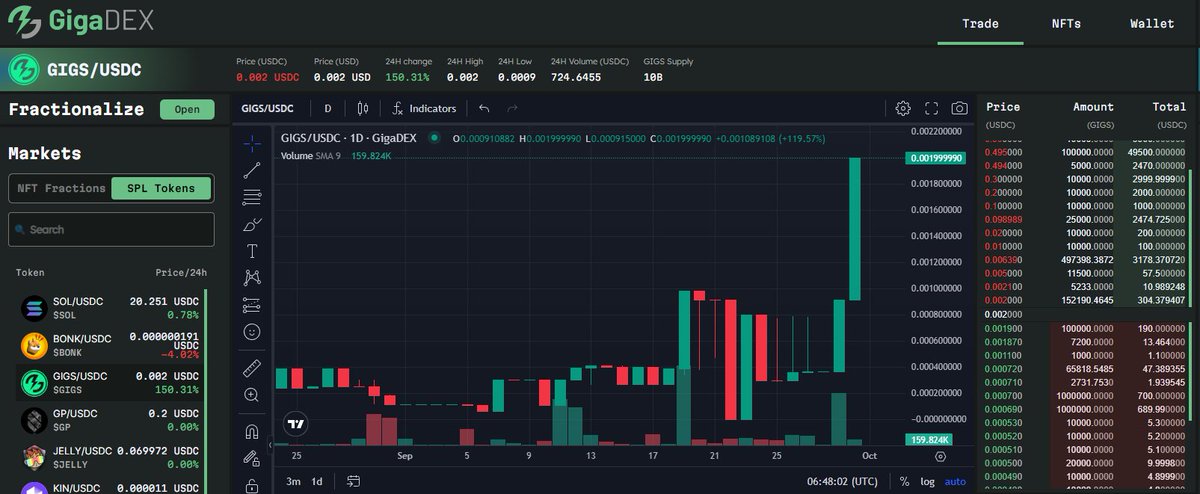Select the KIN/USDC market row
The height and width of the screenshot is (494, 1200).
pyautogui.click(x=110, y=487)
